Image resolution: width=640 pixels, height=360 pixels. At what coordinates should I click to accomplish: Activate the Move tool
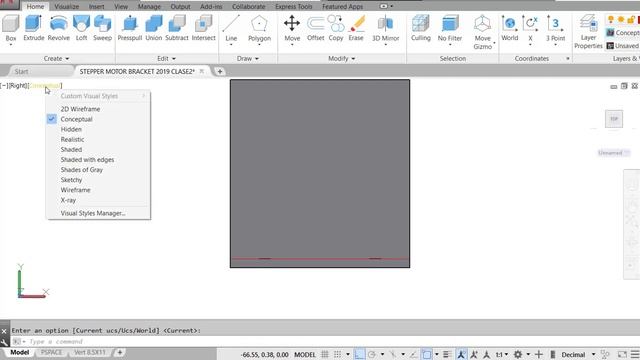[x=292, y=29]
